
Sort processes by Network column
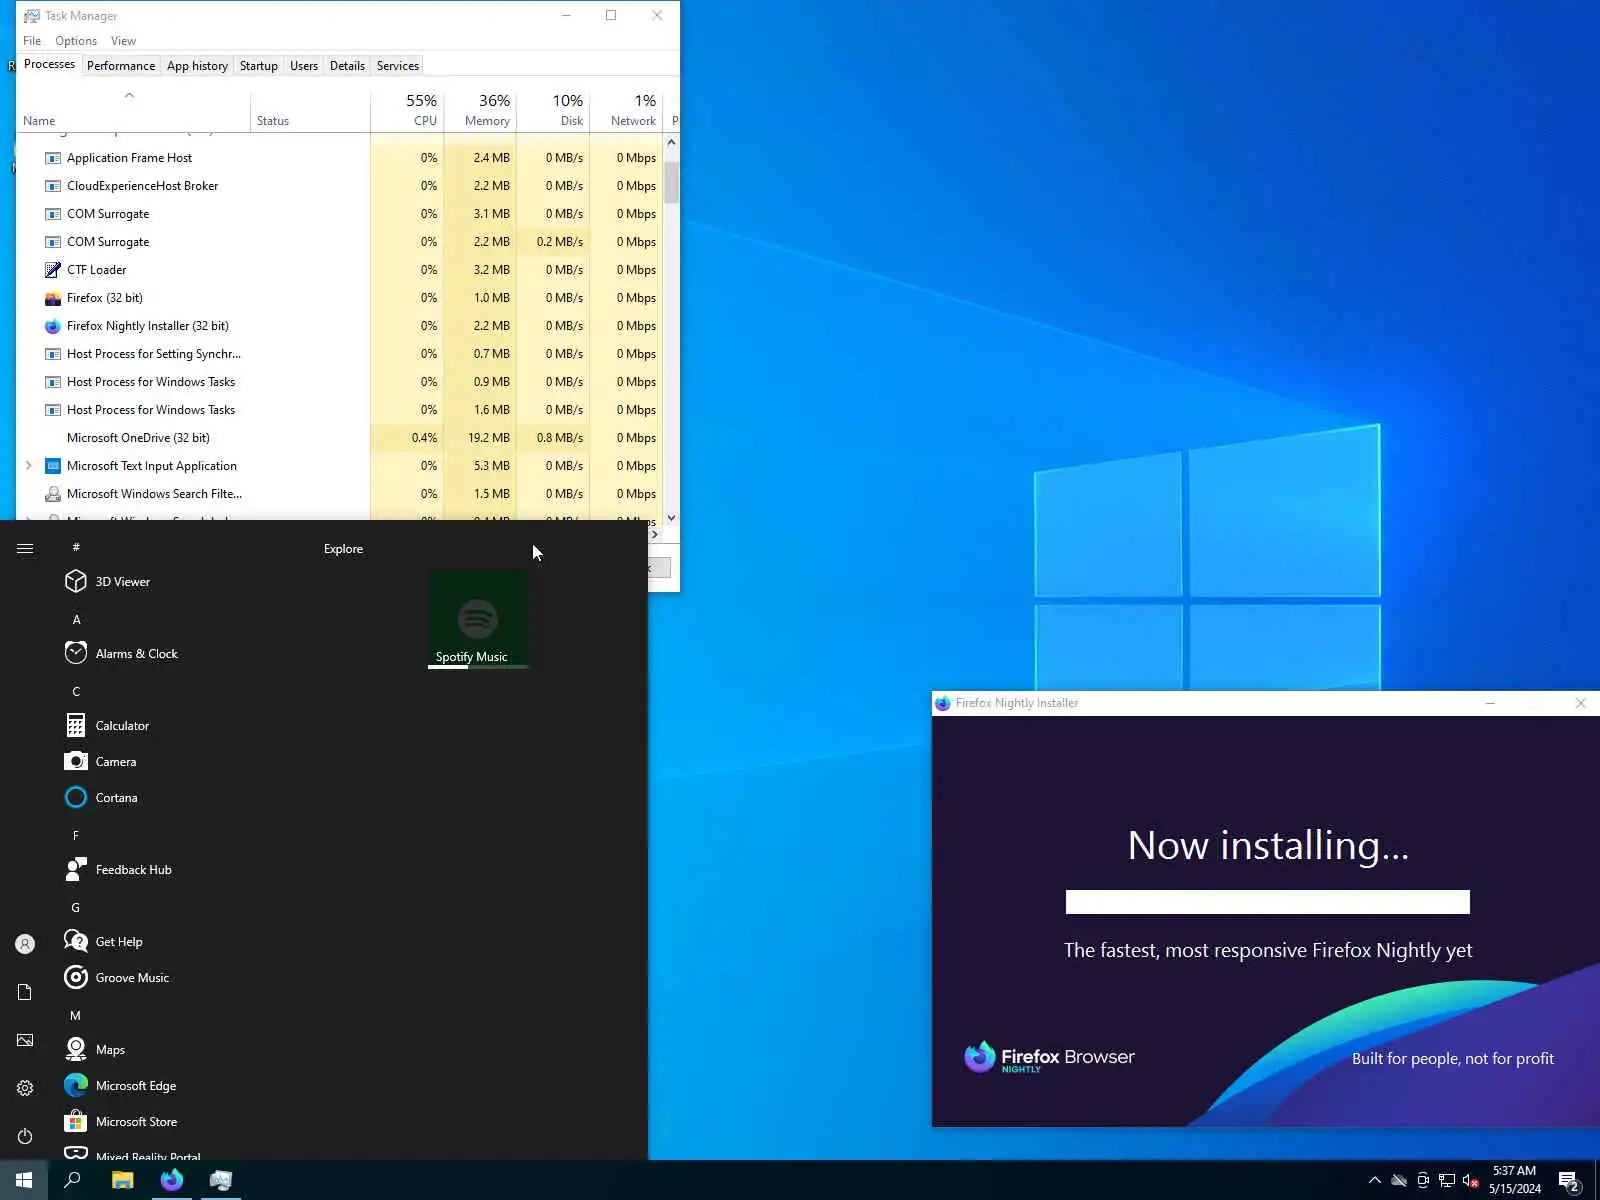pos(627,110)
